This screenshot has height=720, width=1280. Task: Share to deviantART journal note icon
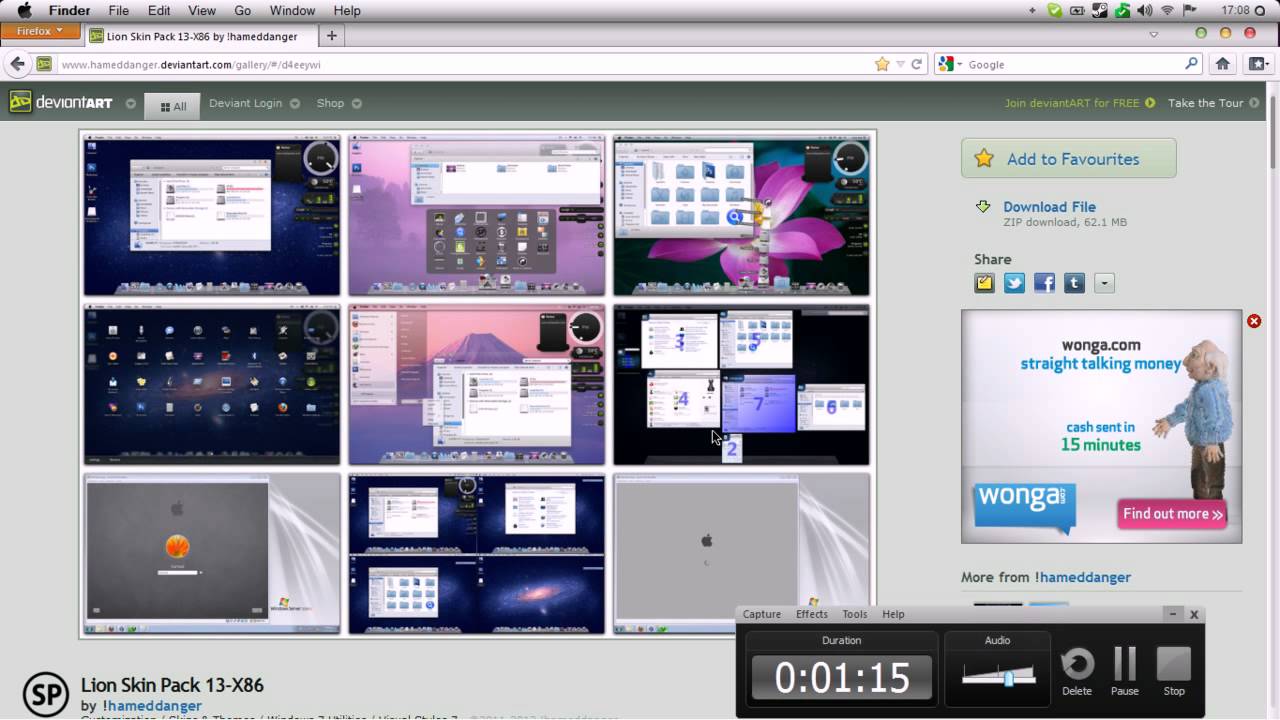pos(985,283)
